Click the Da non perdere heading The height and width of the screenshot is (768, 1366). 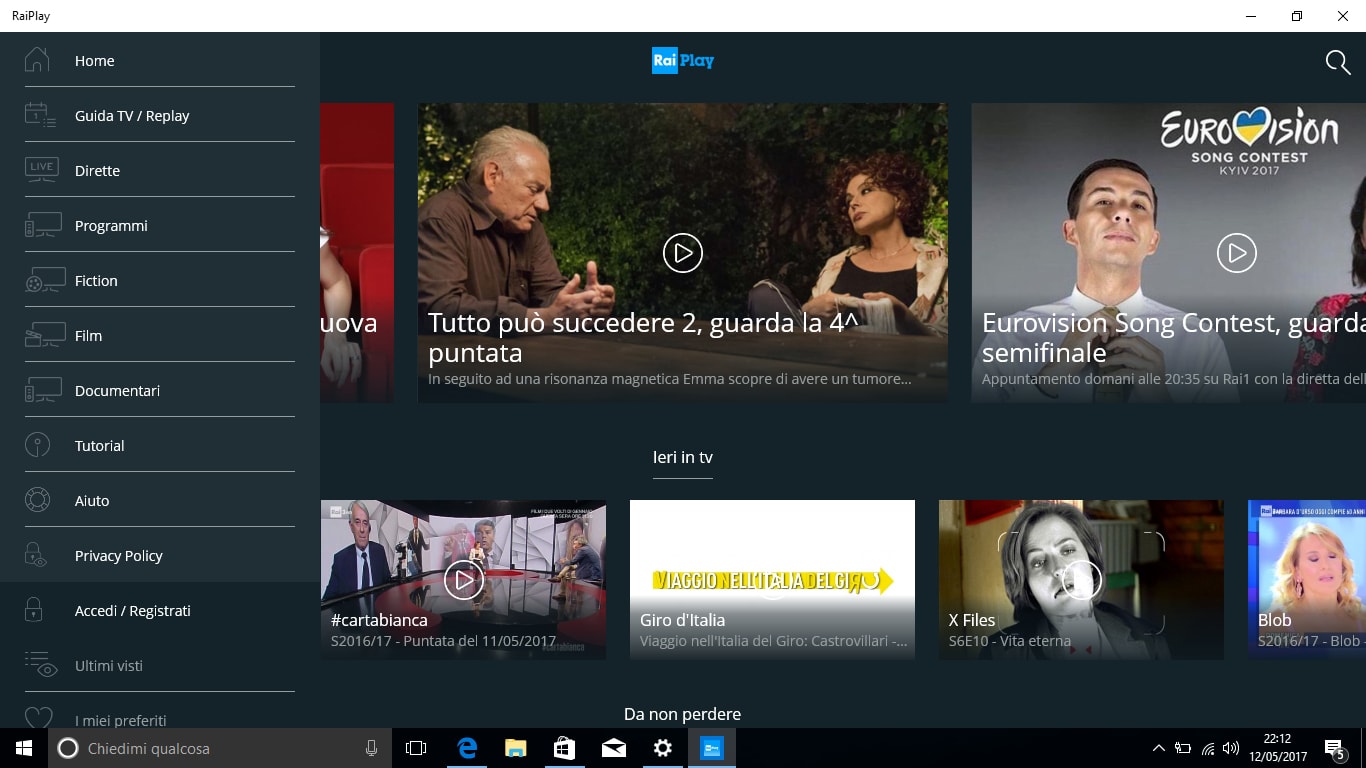[682, 714]
